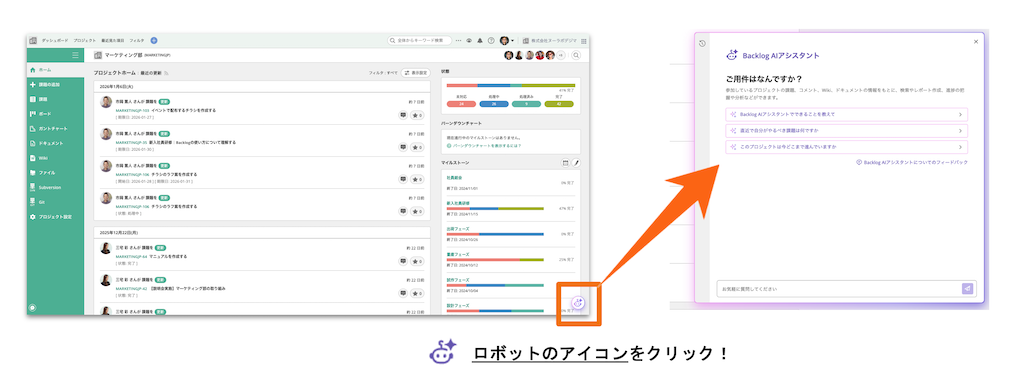Expand the +6 more members badge

pyautogui.click(x=560, y=55)
